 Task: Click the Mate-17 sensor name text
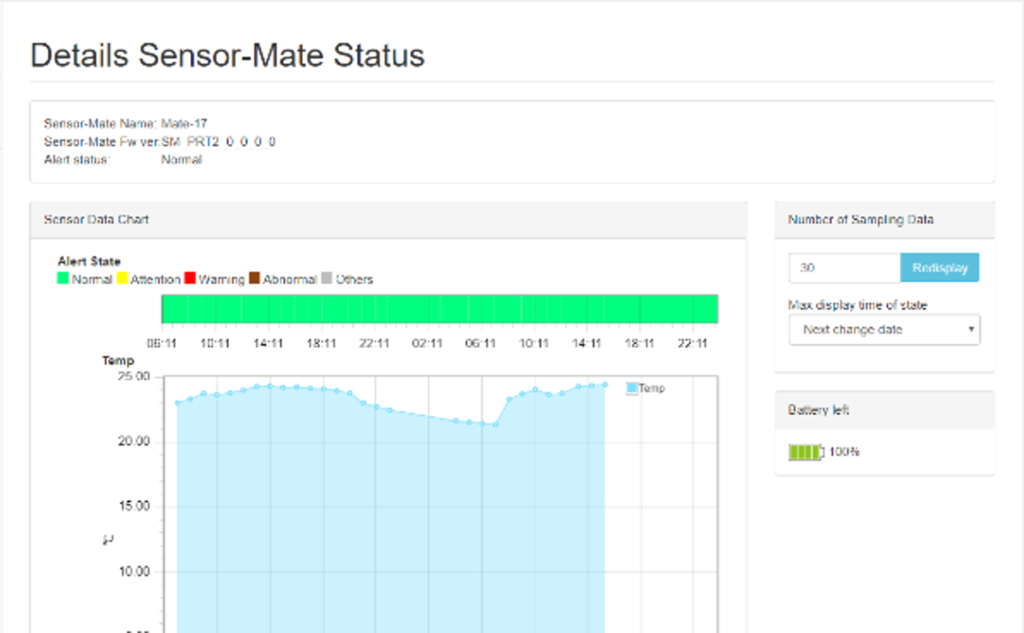point(184,124)
